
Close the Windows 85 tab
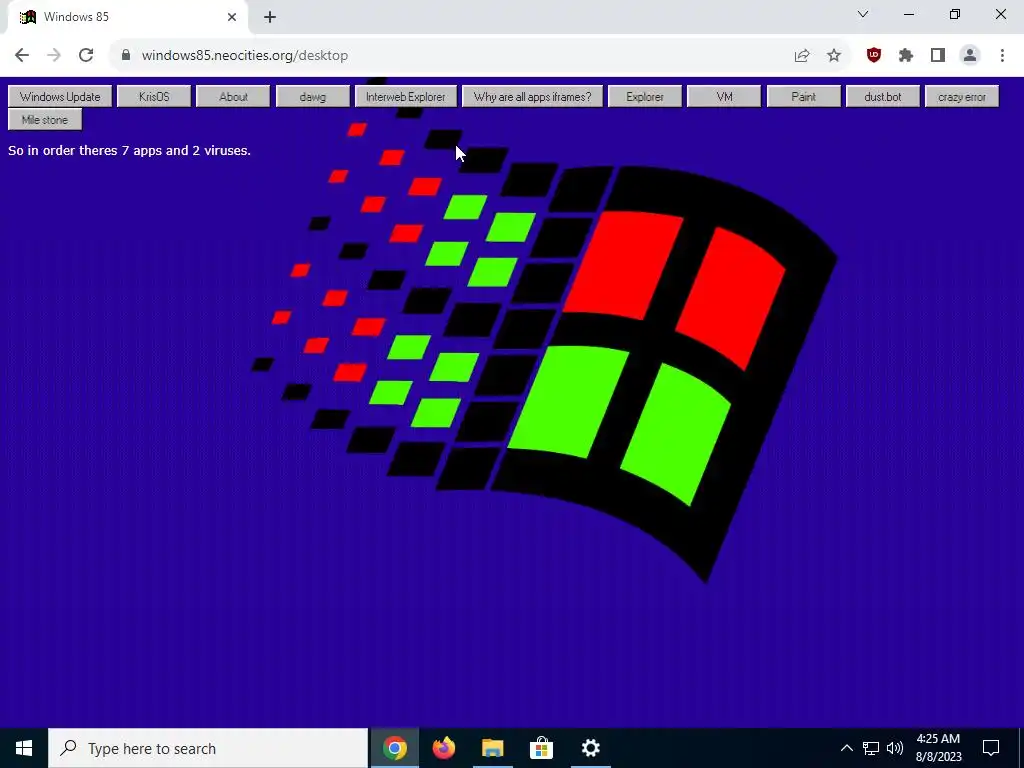pos(232,17)
